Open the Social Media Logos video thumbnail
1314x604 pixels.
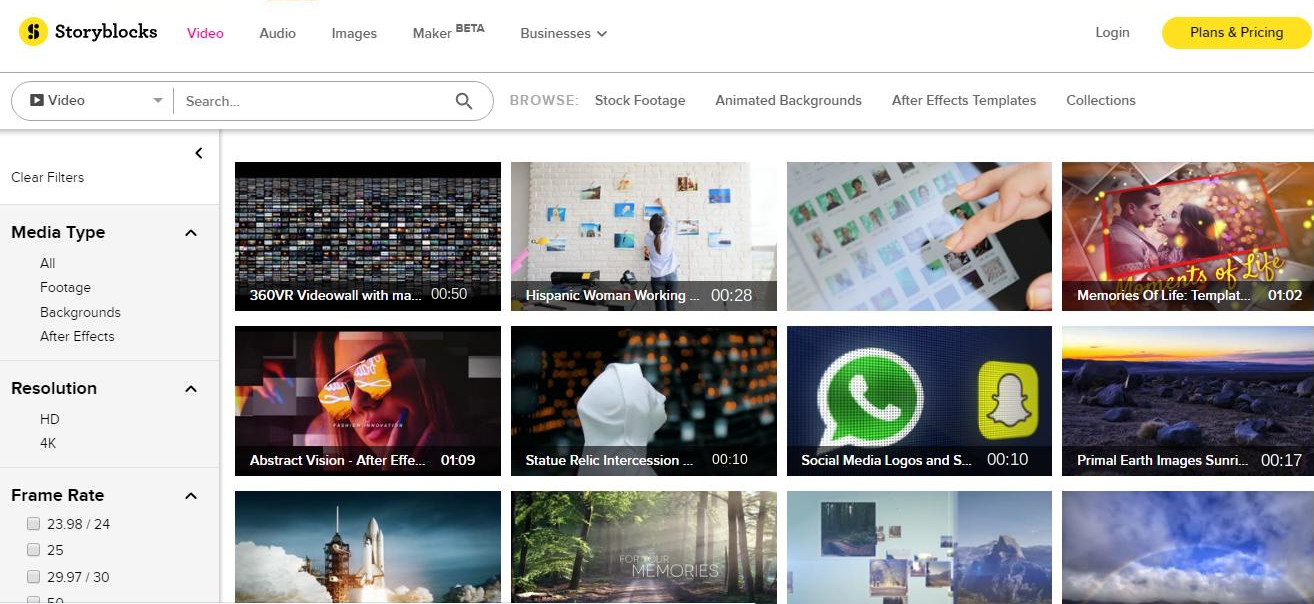(919, 400)
